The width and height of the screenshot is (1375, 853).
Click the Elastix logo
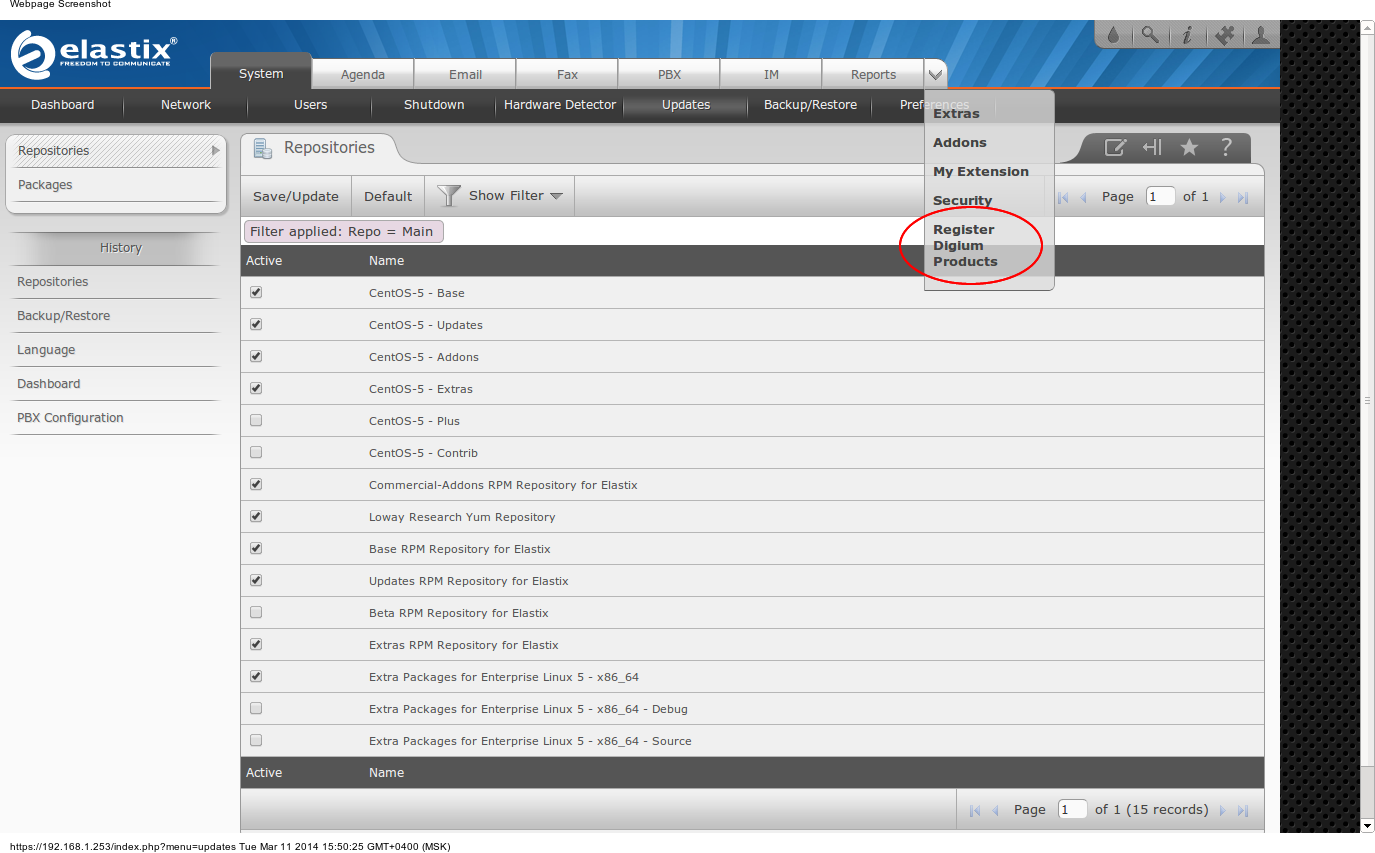(94, 54)
